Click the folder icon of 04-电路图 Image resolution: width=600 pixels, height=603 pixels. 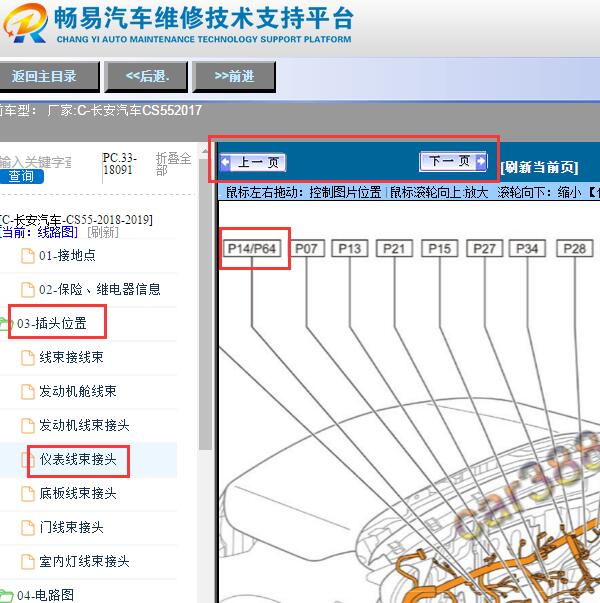(x=6, y=596)
